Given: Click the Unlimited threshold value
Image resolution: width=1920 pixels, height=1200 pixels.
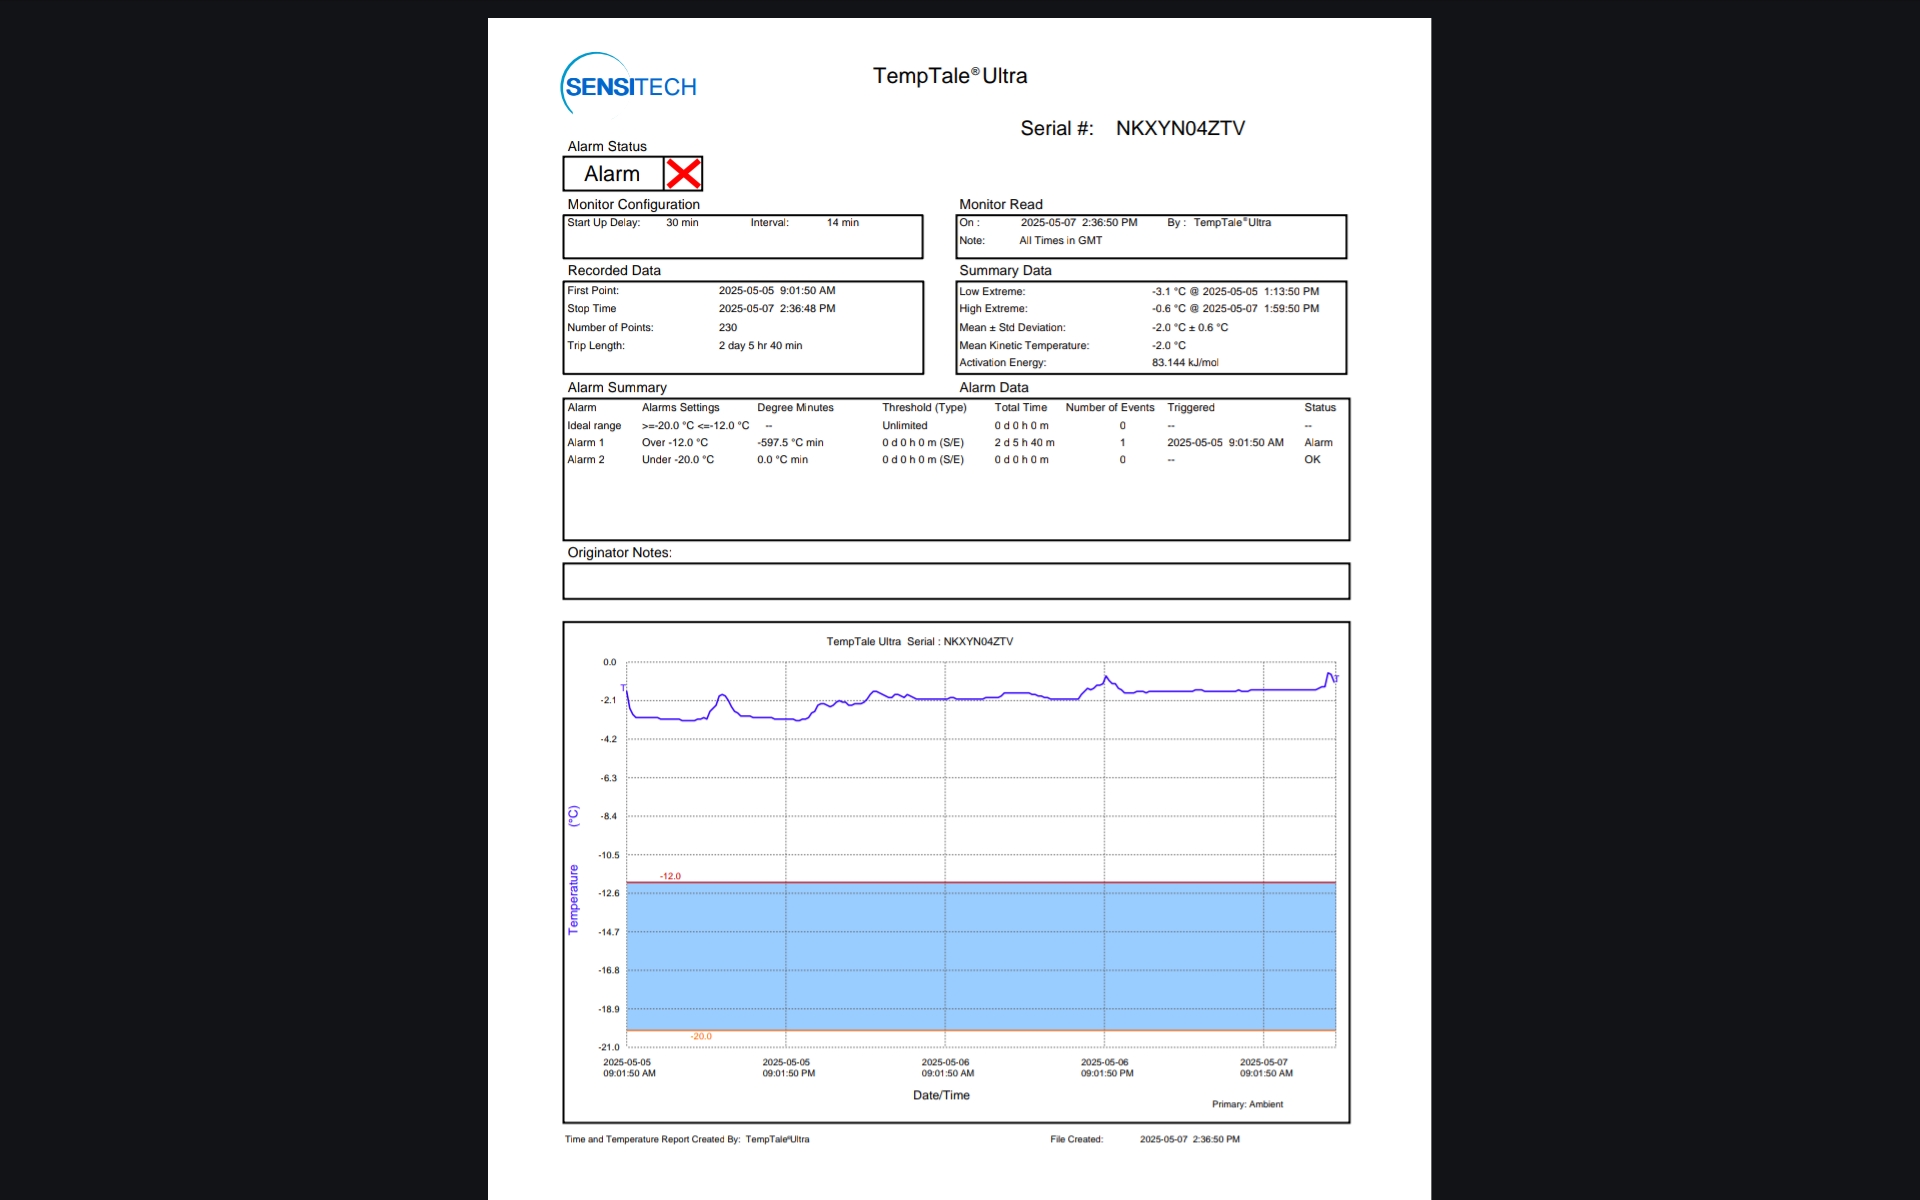Looking at the screenshot, I should [x=904, y=426].
